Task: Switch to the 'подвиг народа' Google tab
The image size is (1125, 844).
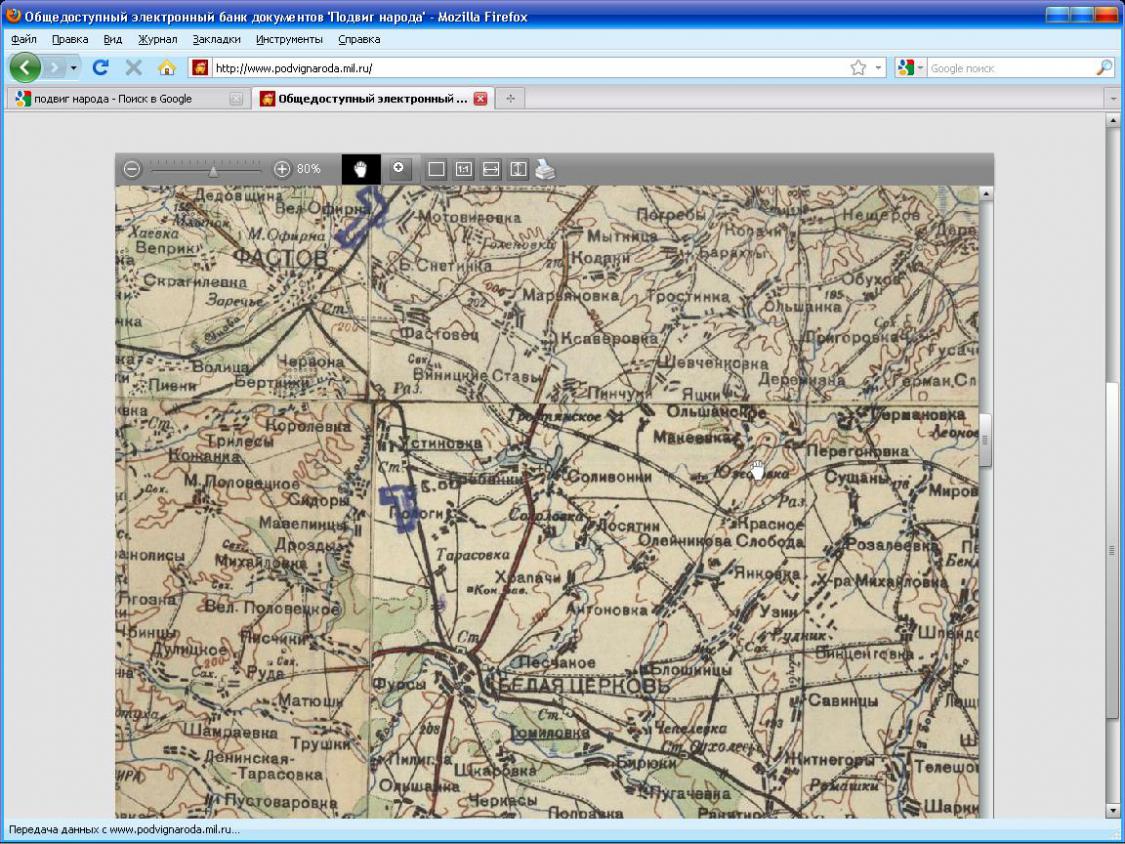Action: pyautogui.click(x=112, y=99)
